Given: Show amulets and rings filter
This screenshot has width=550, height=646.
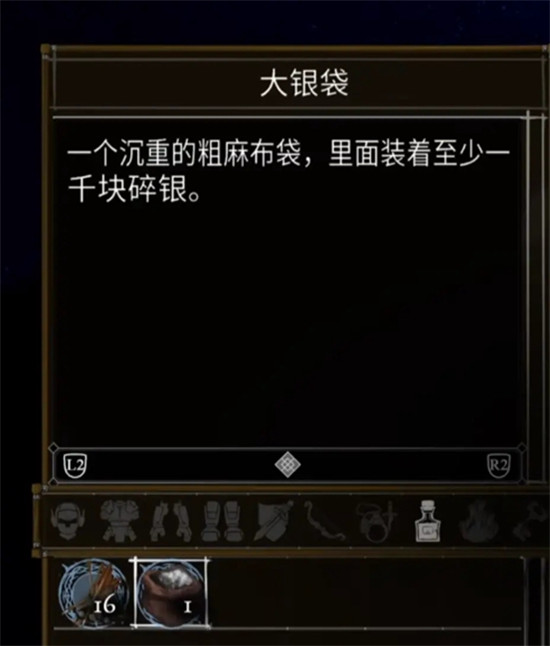Looking at the screenshot, I should click(x=376, y=521).
